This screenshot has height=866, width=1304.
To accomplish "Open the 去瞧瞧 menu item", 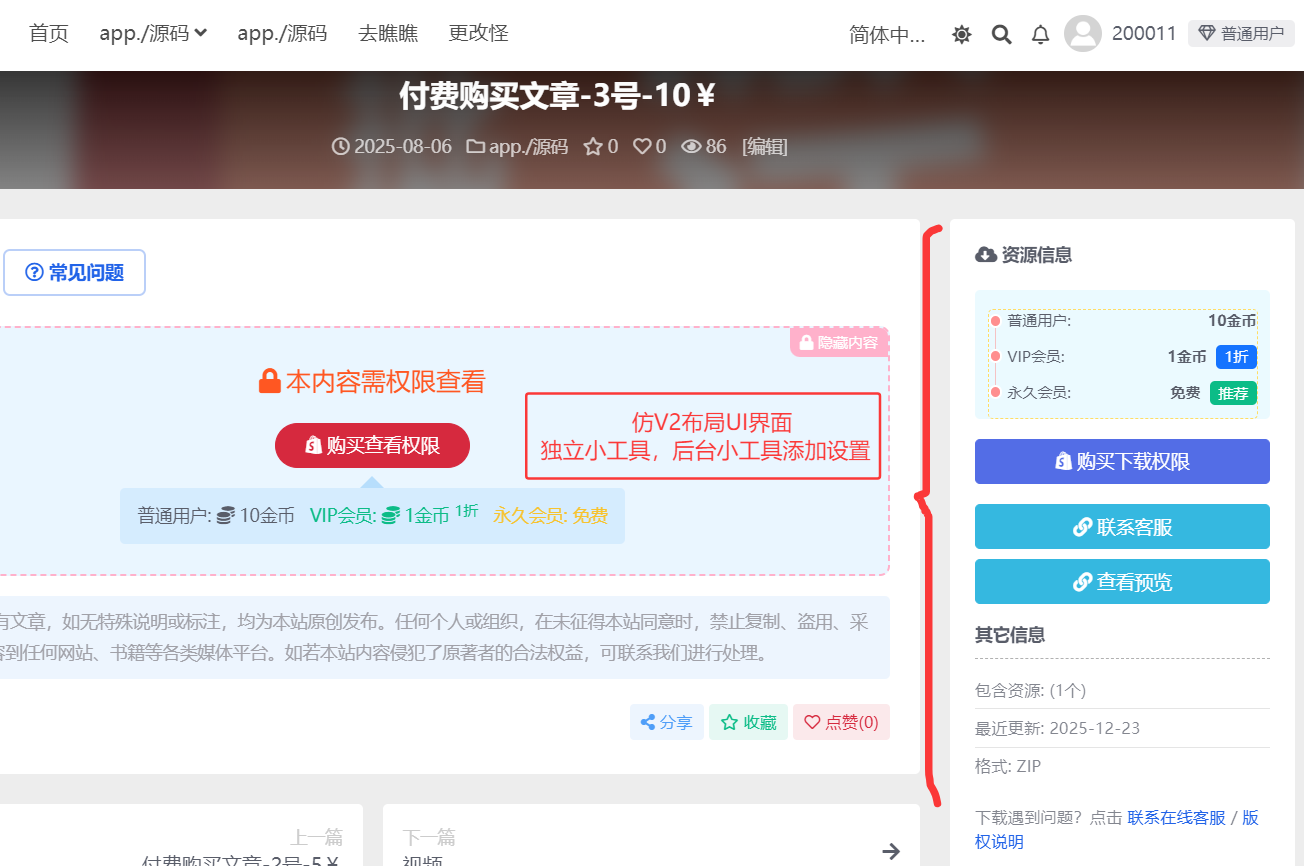I will pyautogui.click(x=388, y=33).
